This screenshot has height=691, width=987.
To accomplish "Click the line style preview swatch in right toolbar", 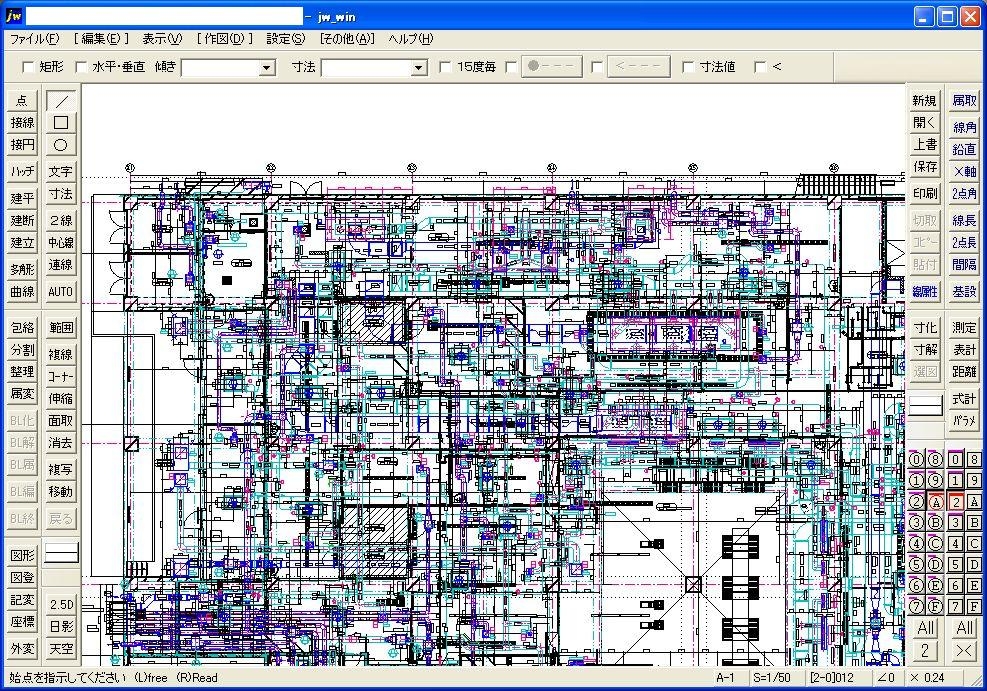I will point(925,405).
